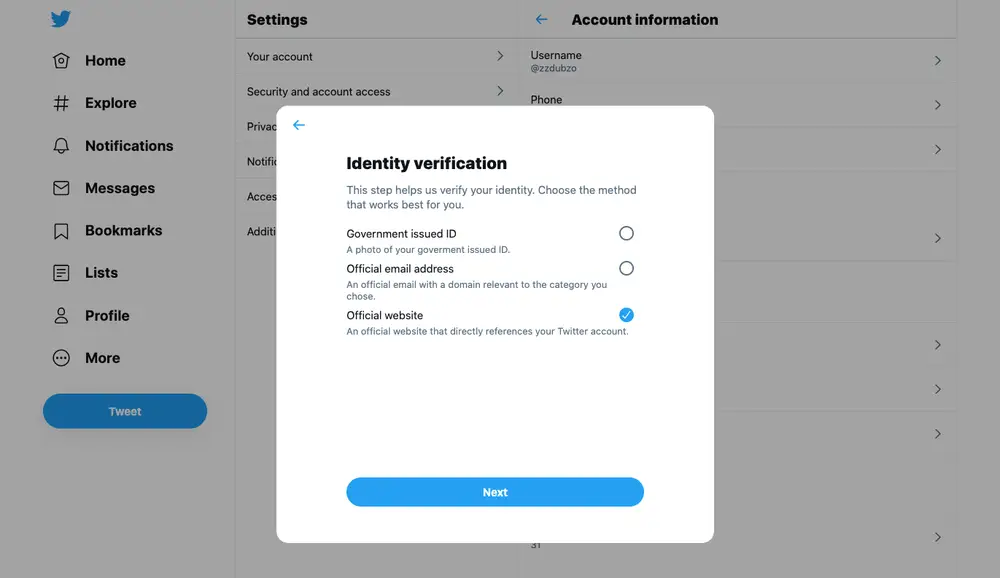Click the Tweet button

click(x=124, y=411)
